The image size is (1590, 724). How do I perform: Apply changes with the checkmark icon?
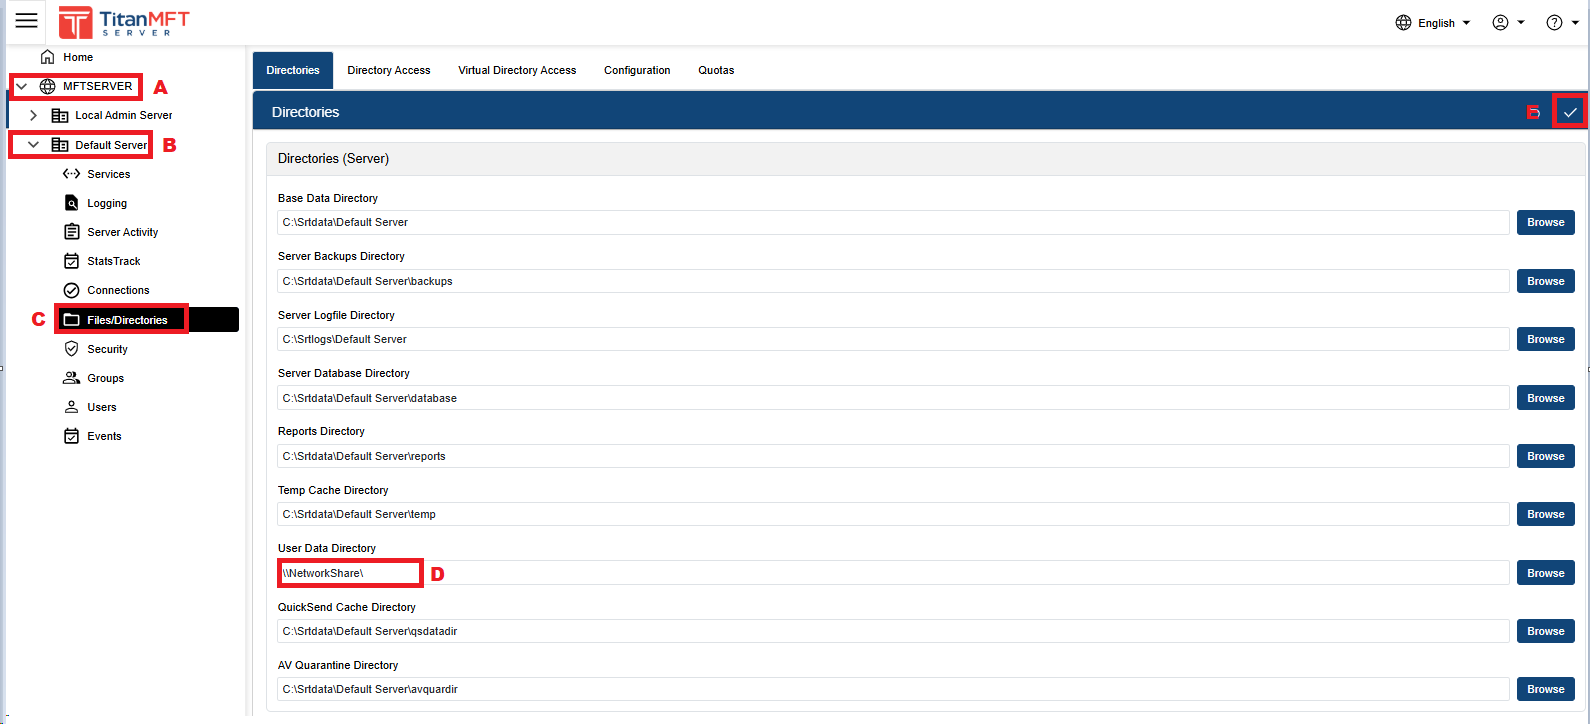[x=1569, y=112]
